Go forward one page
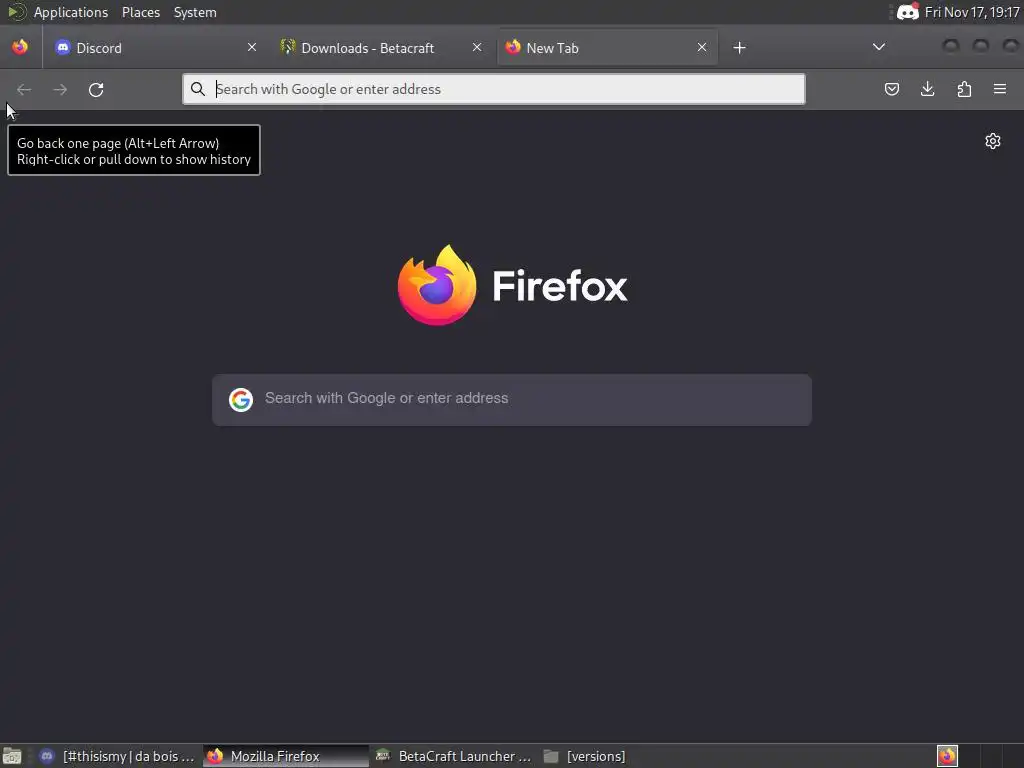This screenshot has width=1024, height=768. point(60,89)
